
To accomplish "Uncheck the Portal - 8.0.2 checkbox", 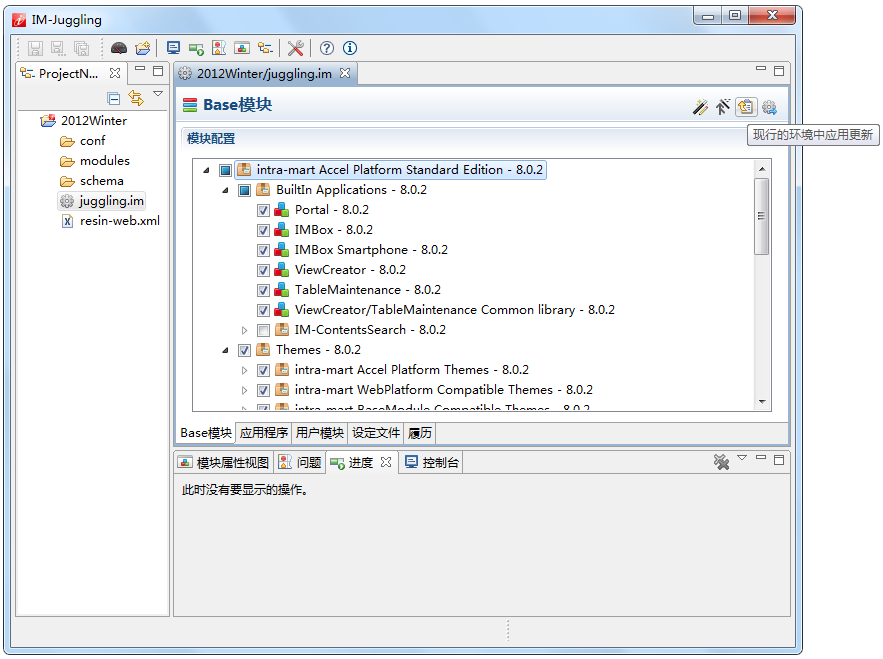I will click(x=263, y=210).
